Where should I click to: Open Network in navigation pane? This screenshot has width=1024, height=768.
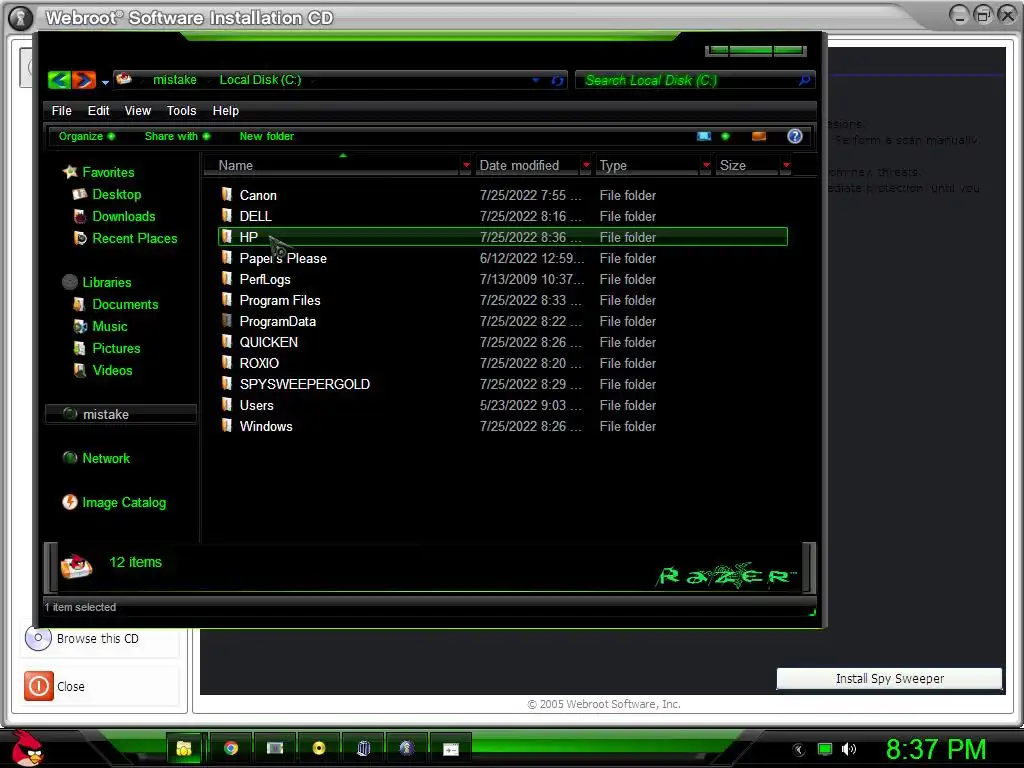[x=106, y=458]
